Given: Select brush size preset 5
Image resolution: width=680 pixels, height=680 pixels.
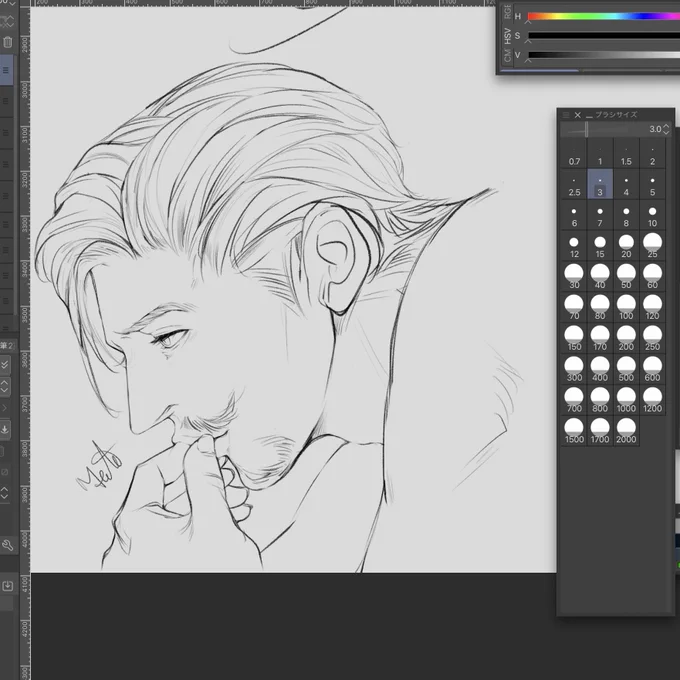Looking at the screenshot, I should coord(652,185).
